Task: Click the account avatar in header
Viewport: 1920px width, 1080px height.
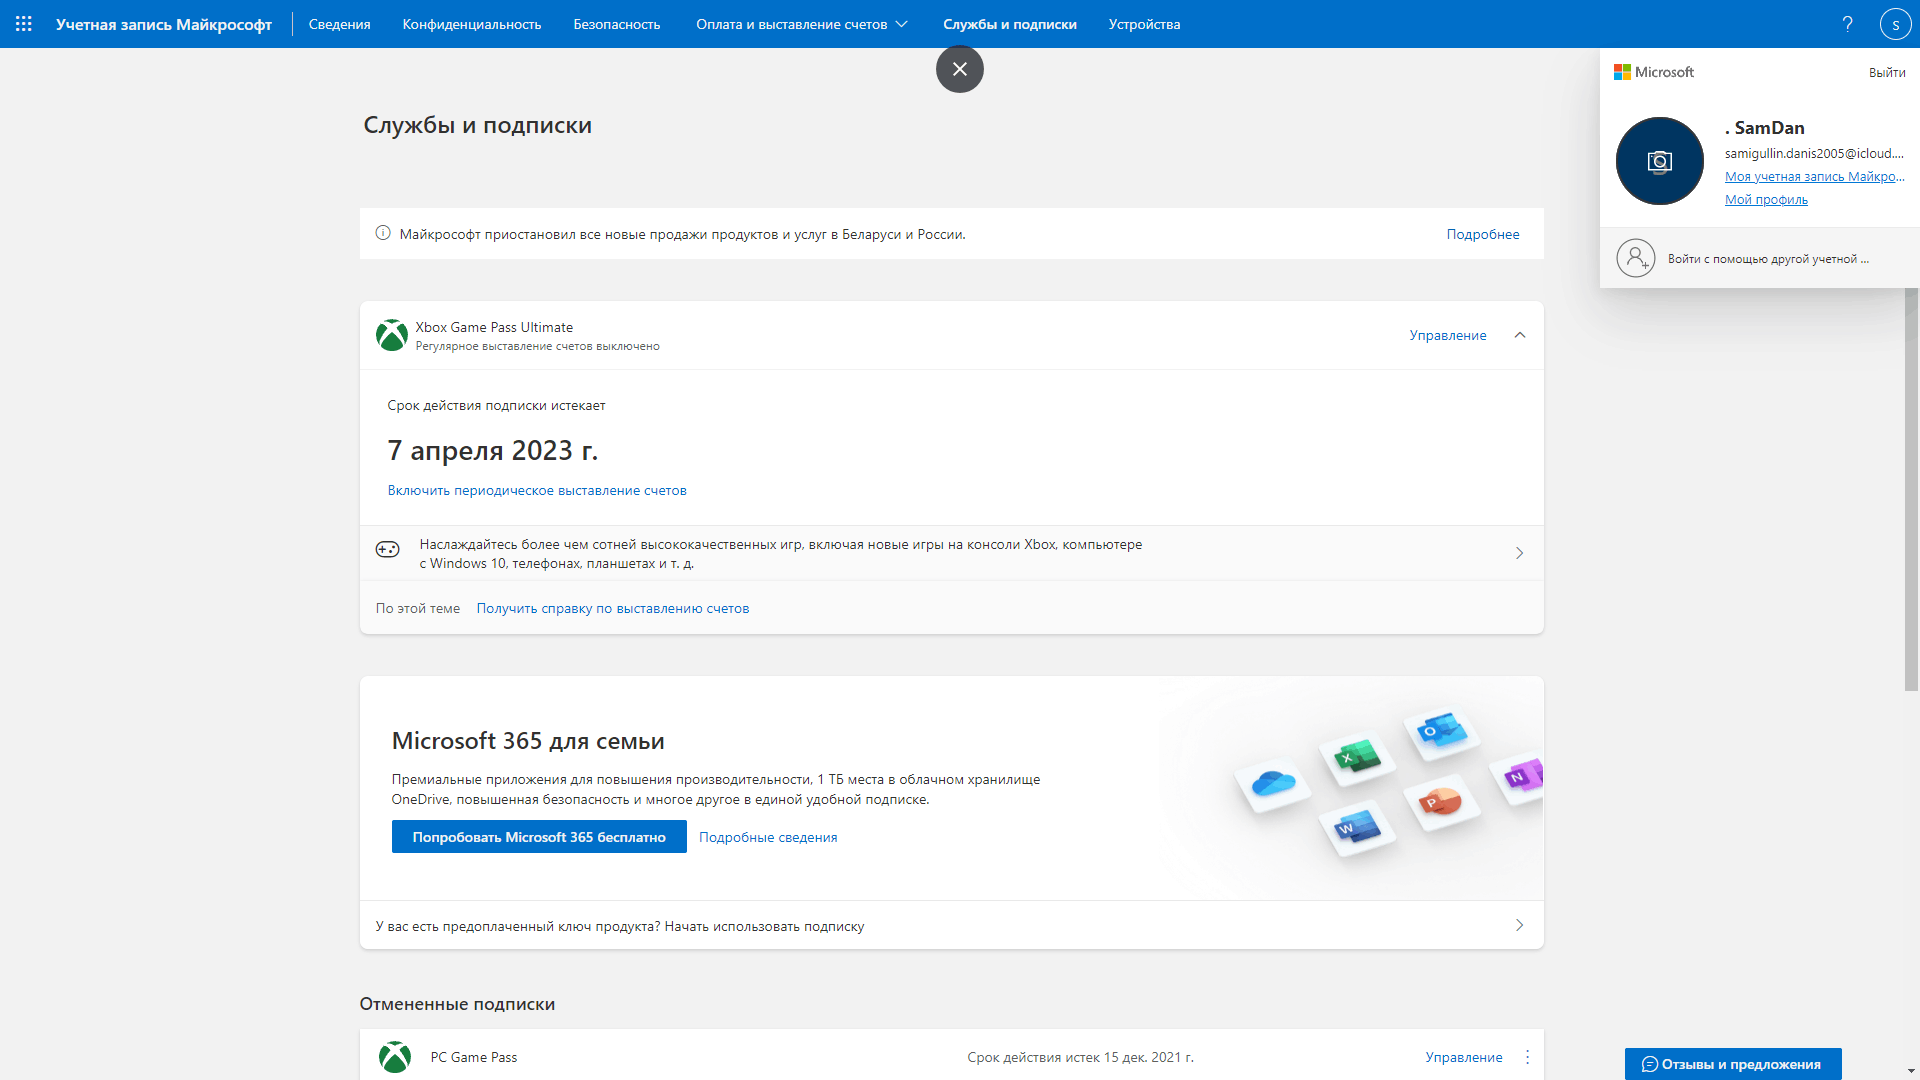Action: (x=1895, y=24)
